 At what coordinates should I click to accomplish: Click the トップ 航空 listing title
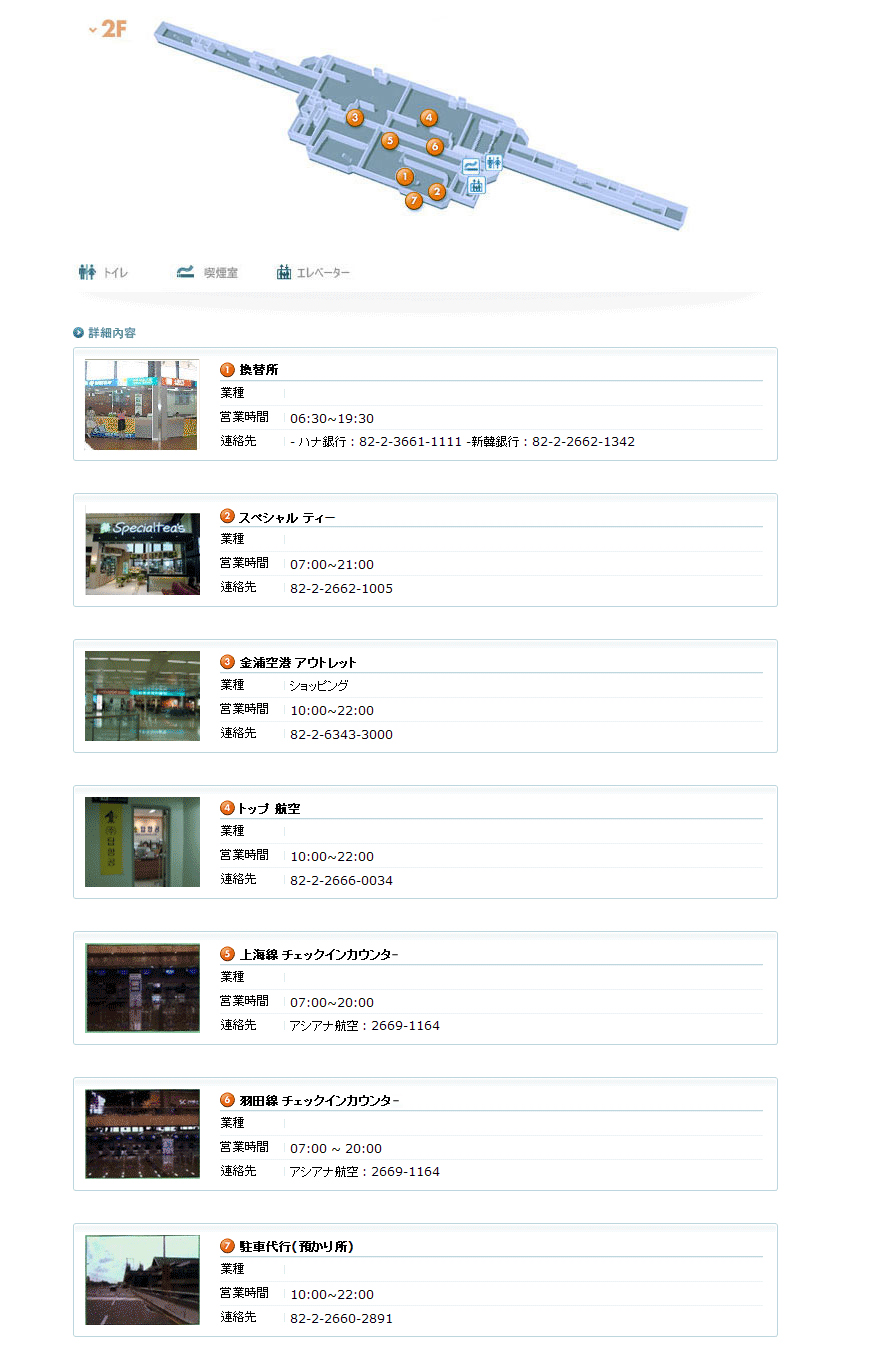coord(268,808)
